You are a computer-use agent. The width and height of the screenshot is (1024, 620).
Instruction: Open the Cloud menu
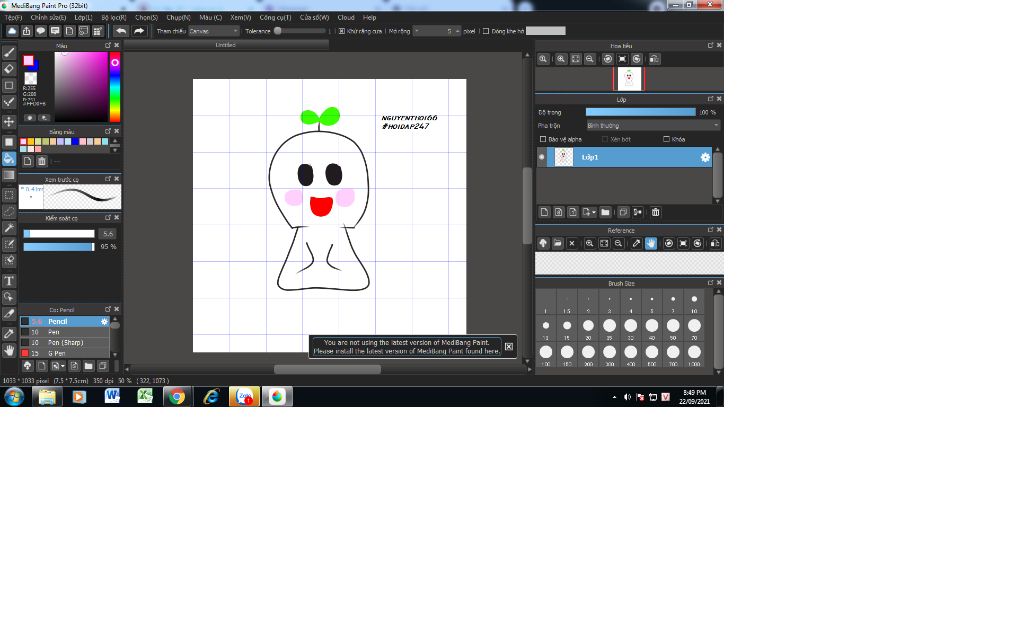[345, 18]
